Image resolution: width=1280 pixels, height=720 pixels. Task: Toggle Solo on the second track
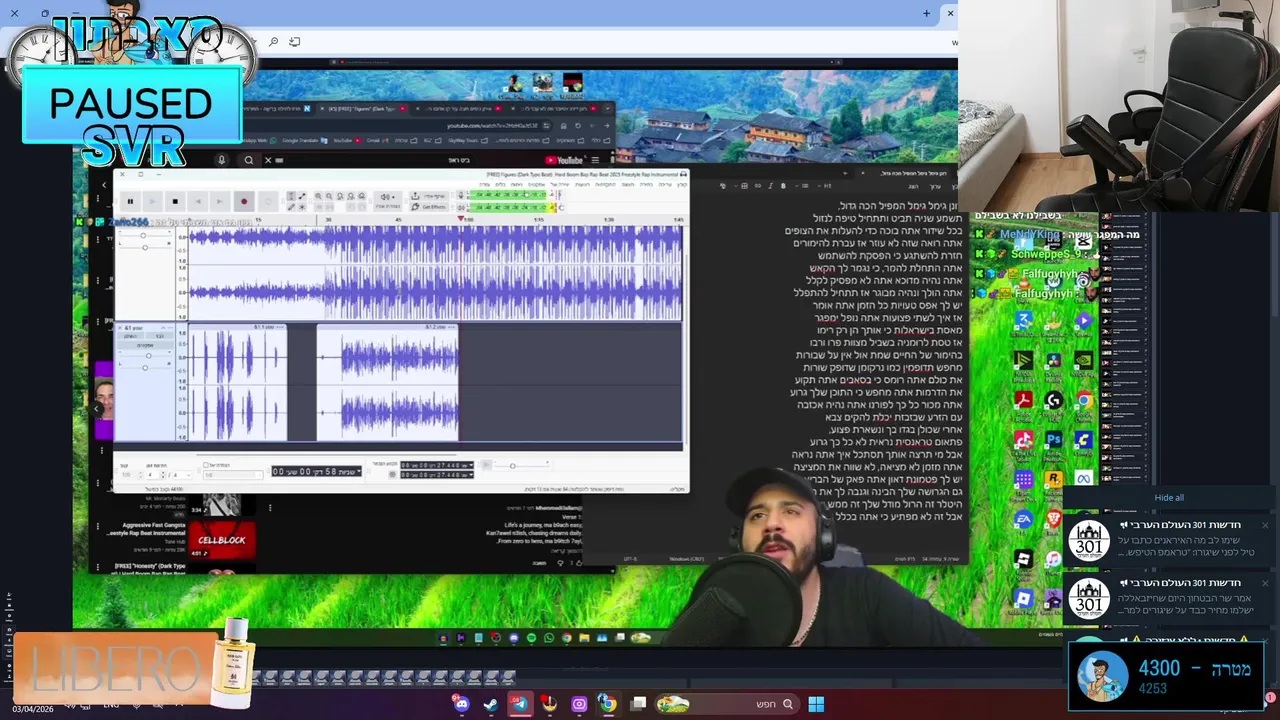coord(159,336)
